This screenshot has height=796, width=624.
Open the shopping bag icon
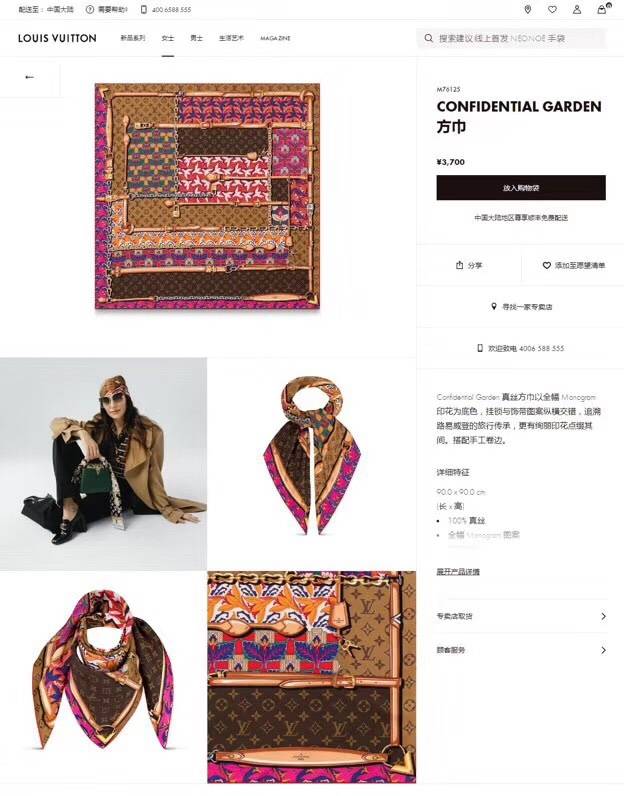click(602, 9)
